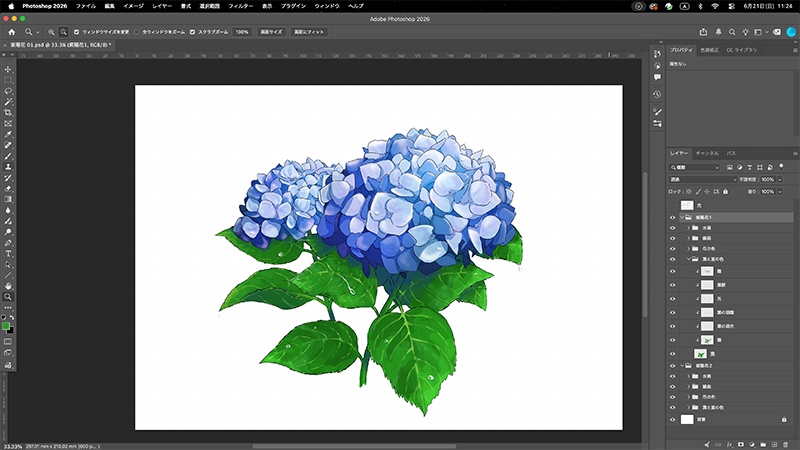Select the Frame tool
Viewport: 800px width, 450px height.
click(8, 123)
